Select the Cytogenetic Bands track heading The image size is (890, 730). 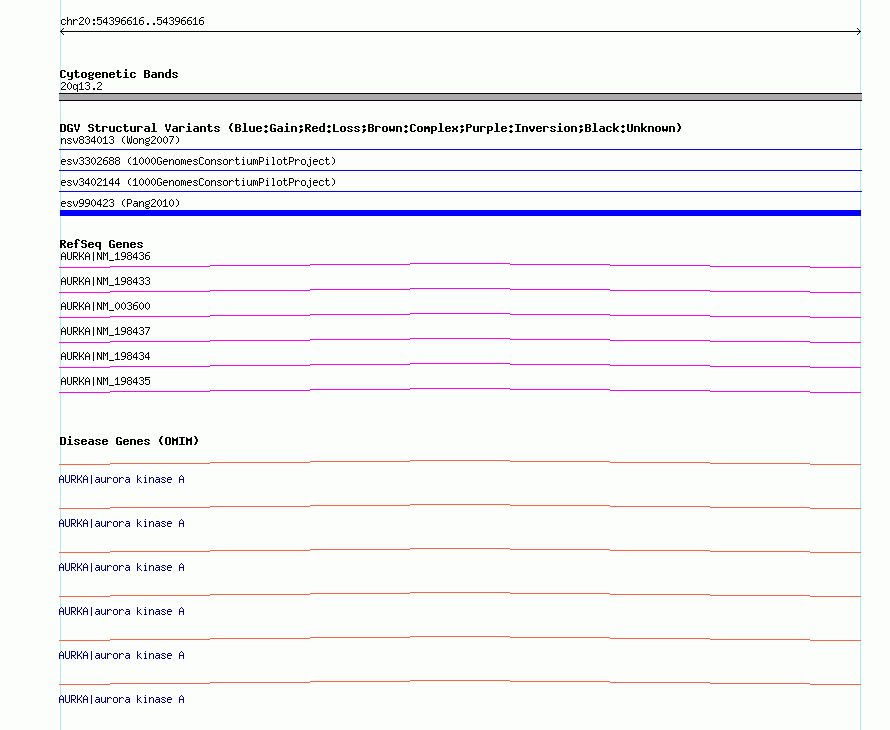coord(119,74)
